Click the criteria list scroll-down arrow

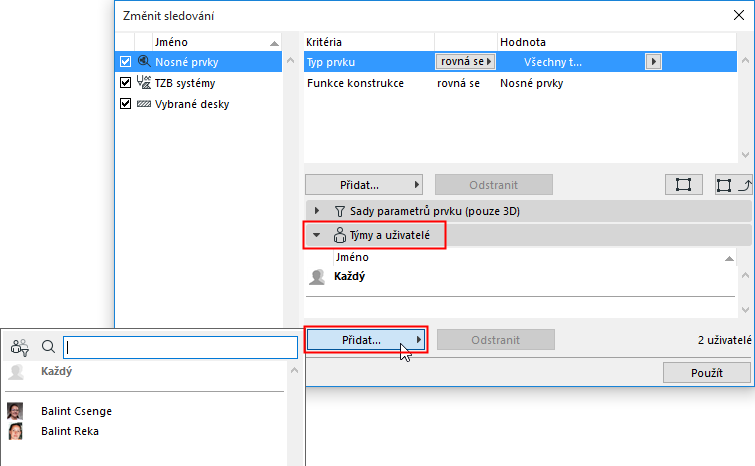click(x=745, y=155)
